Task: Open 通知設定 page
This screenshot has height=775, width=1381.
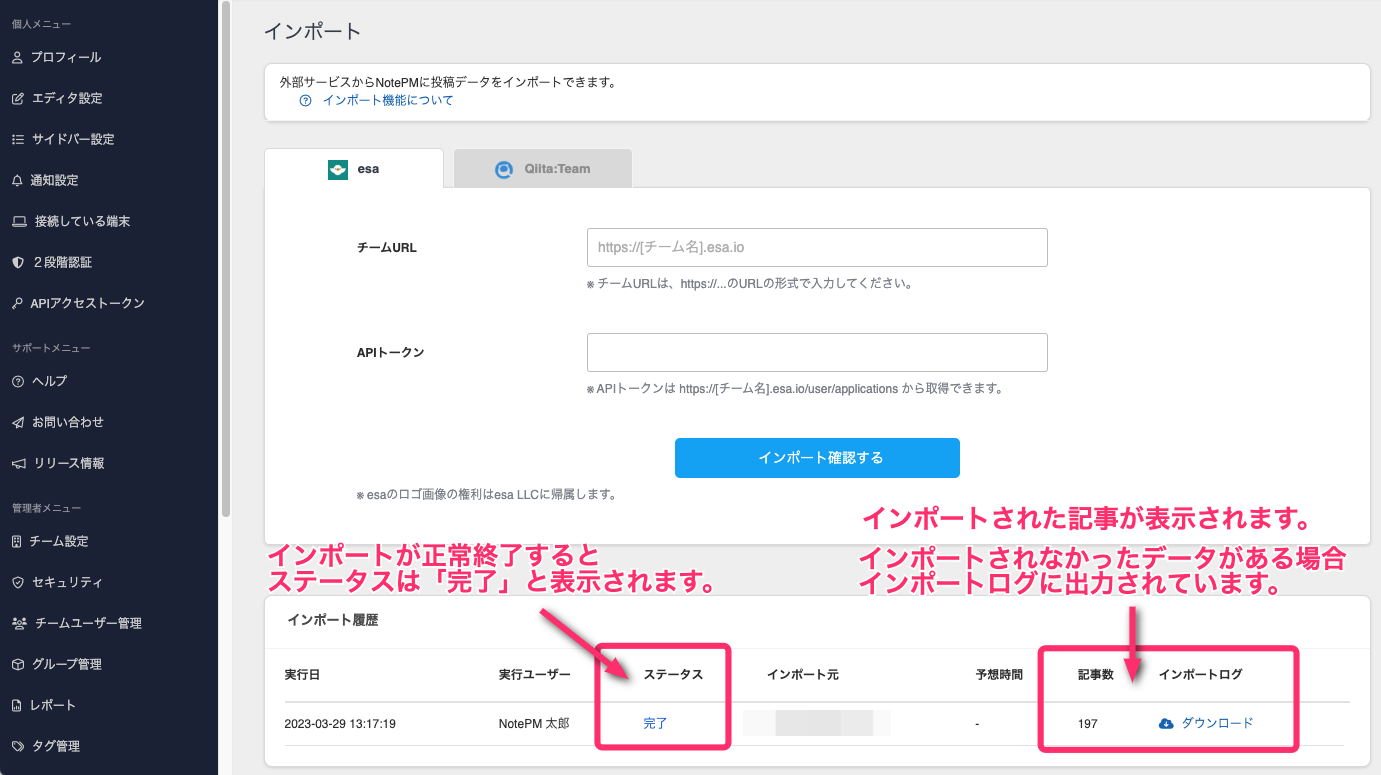Action: point(54,181)
